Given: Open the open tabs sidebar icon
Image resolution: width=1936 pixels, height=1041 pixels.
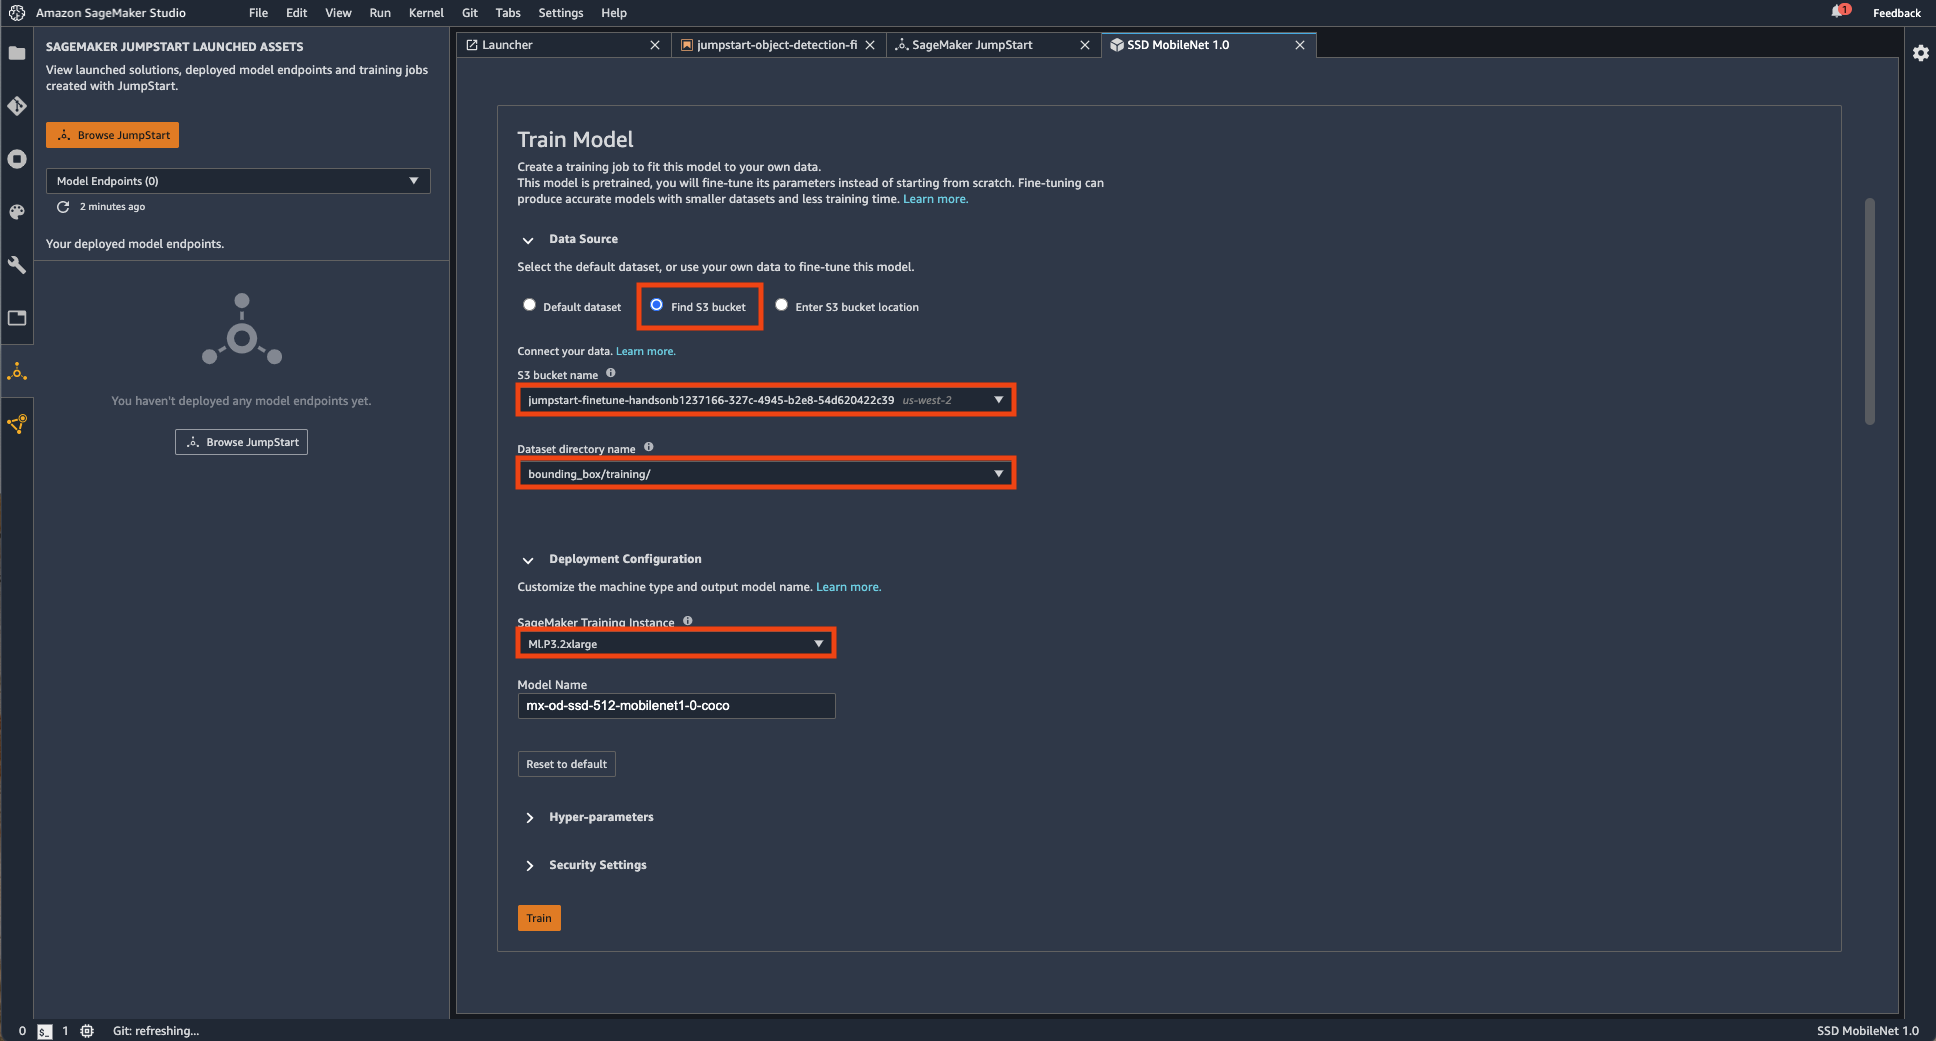Looking at the screenshot, I should point(17,318).
